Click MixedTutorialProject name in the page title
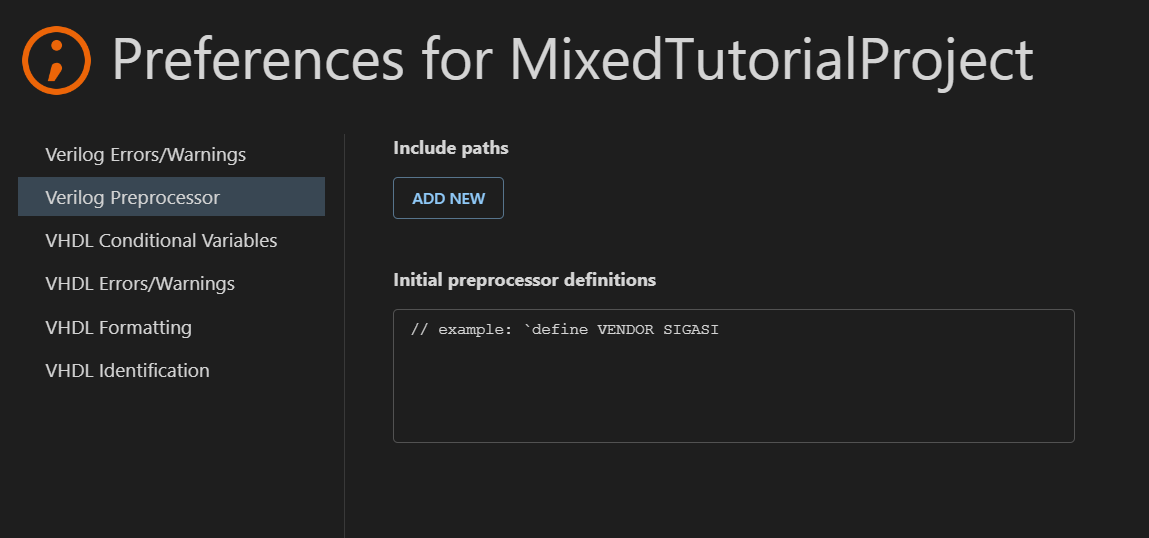1149x538 pixels. pos(771,60)
